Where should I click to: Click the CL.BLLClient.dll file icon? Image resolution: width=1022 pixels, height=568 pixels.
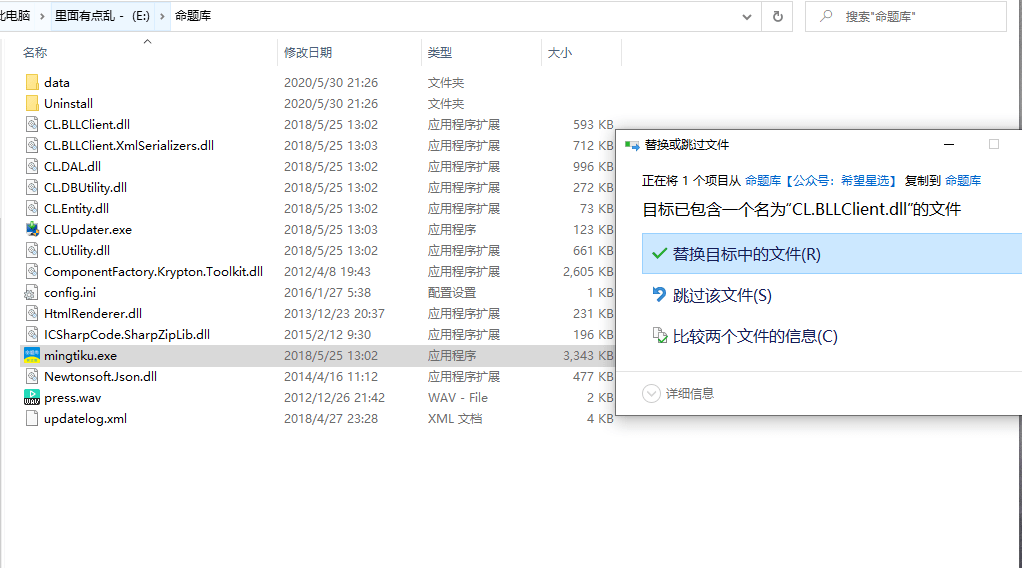[32, 124]
